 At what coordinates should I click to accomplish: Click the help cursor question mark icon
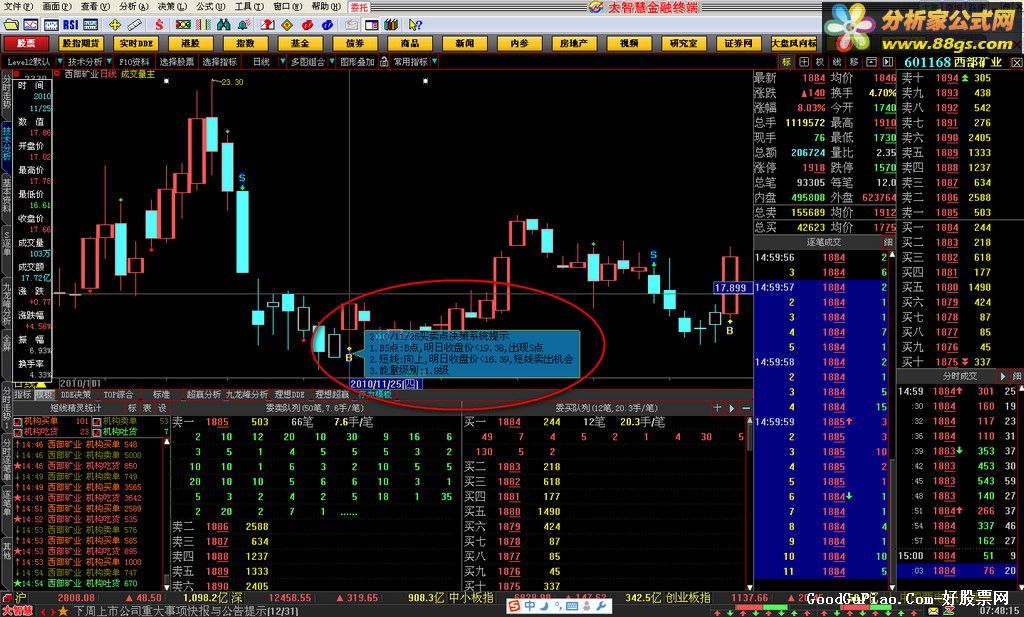pos(415,25)
